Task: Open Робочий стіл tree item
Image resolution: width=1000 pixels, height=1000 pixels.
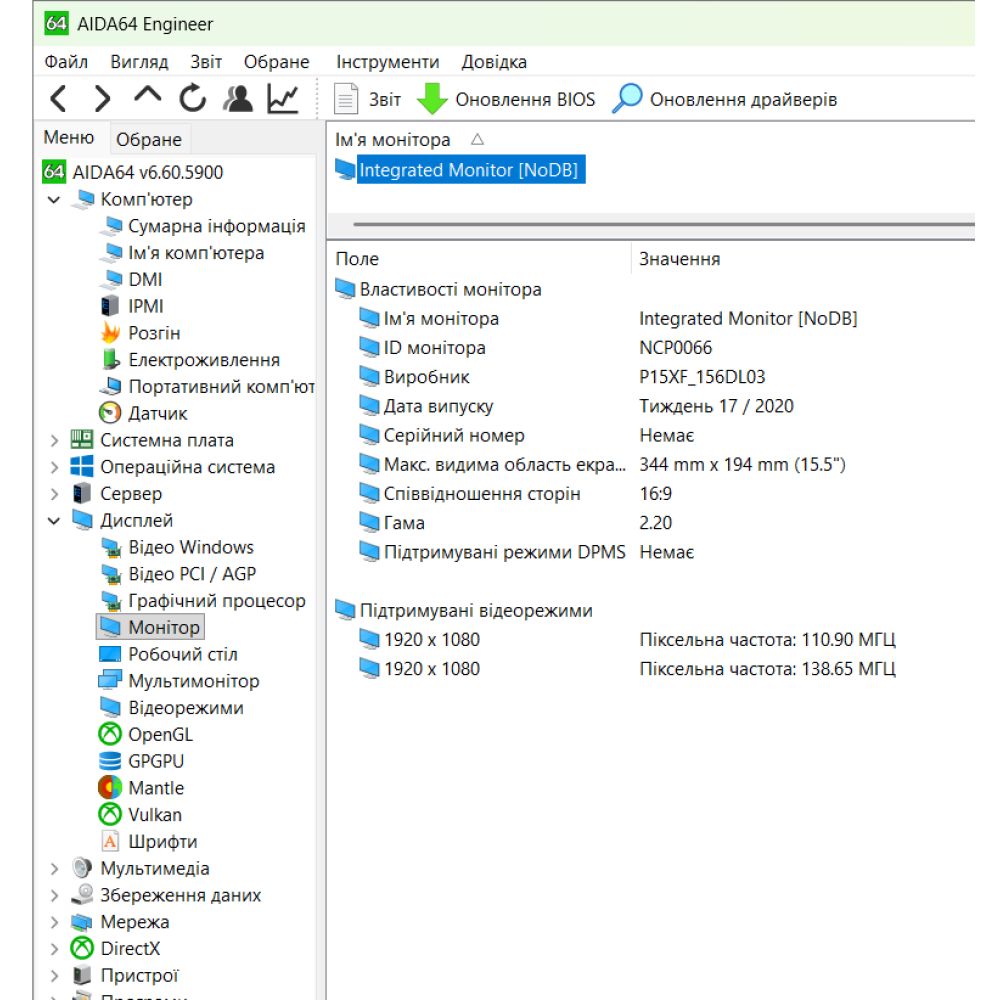Action: [168, 654]
